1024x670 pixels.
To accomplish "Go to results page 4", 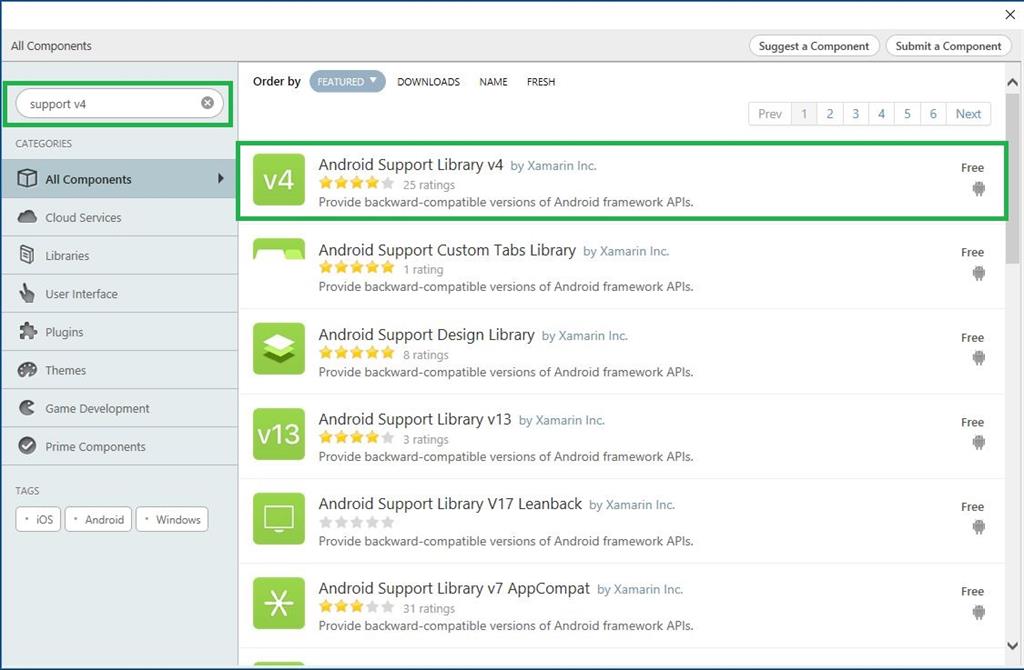I will 882,114.
